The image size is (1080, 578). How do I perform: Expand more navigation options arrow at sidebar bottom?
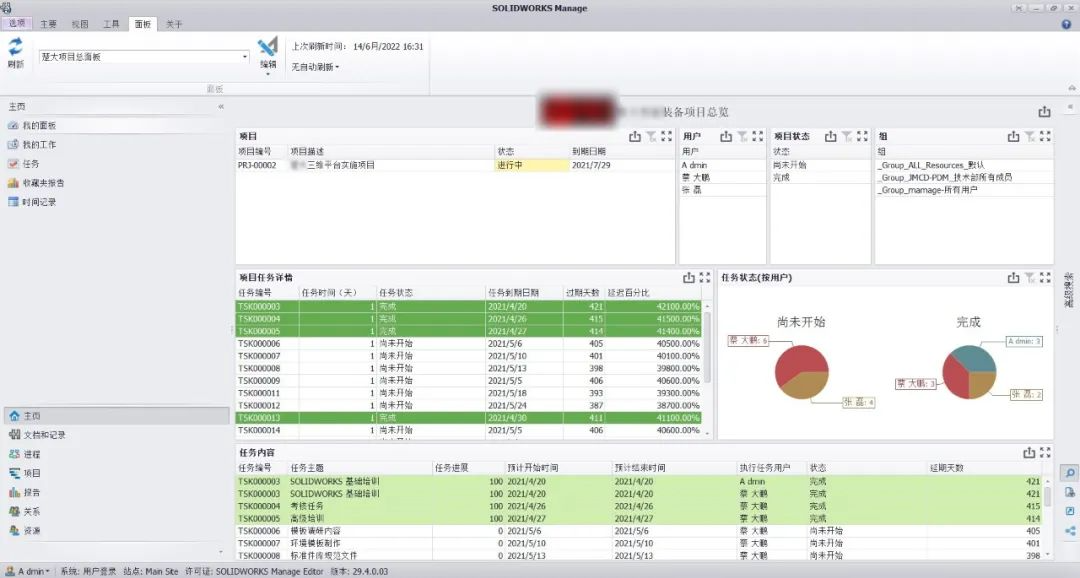221,552
